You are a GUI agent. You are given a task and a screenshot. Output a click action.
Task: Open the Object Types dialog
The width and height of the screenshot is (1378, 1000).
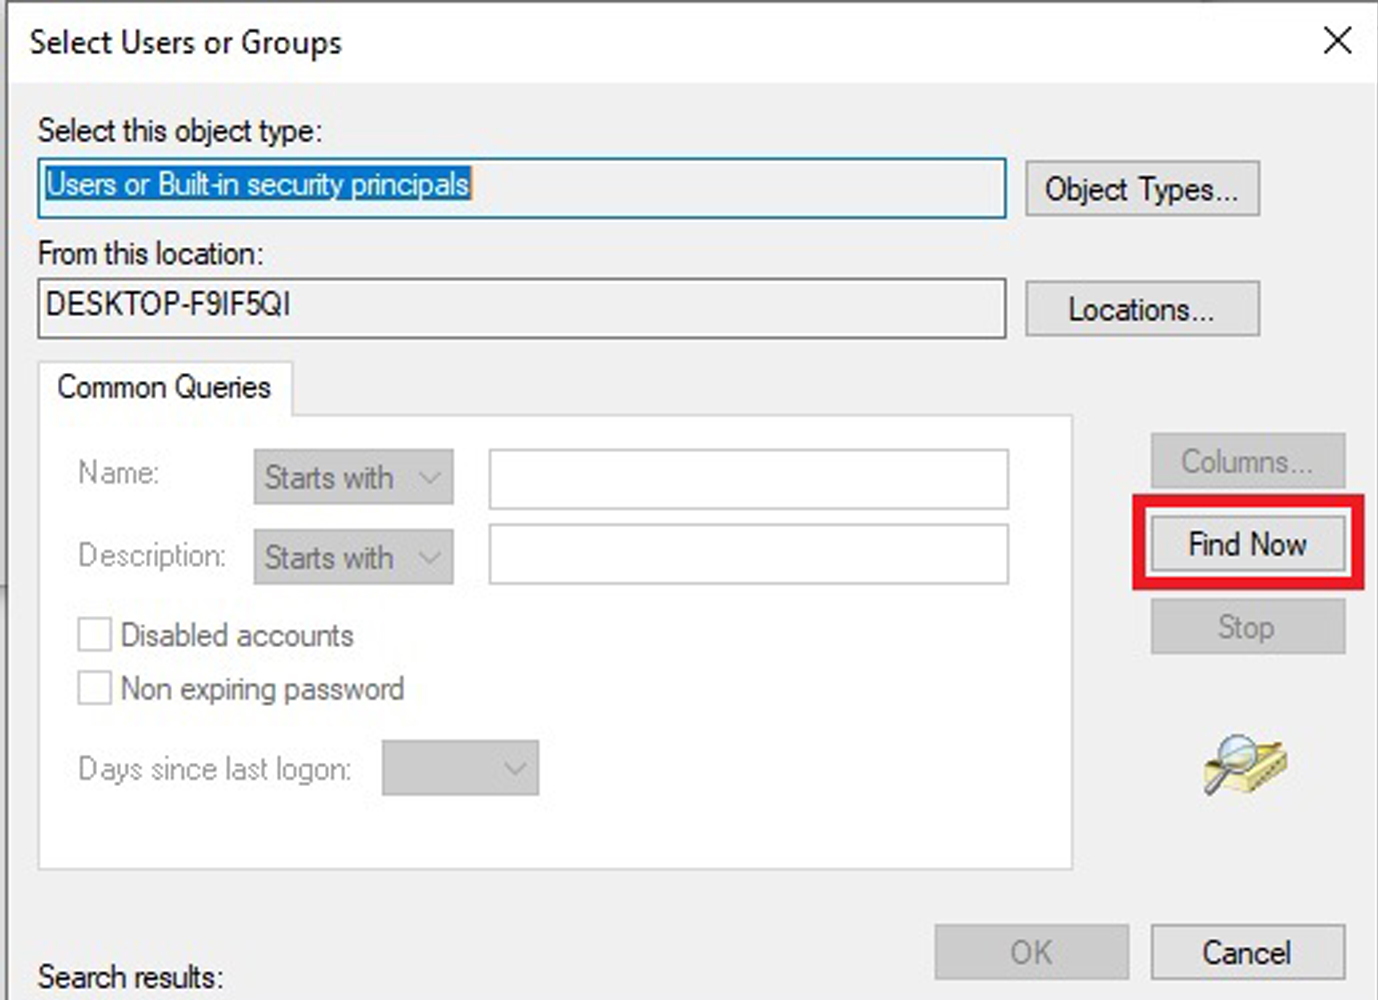pyautogui.click(x=1141, y=189)
